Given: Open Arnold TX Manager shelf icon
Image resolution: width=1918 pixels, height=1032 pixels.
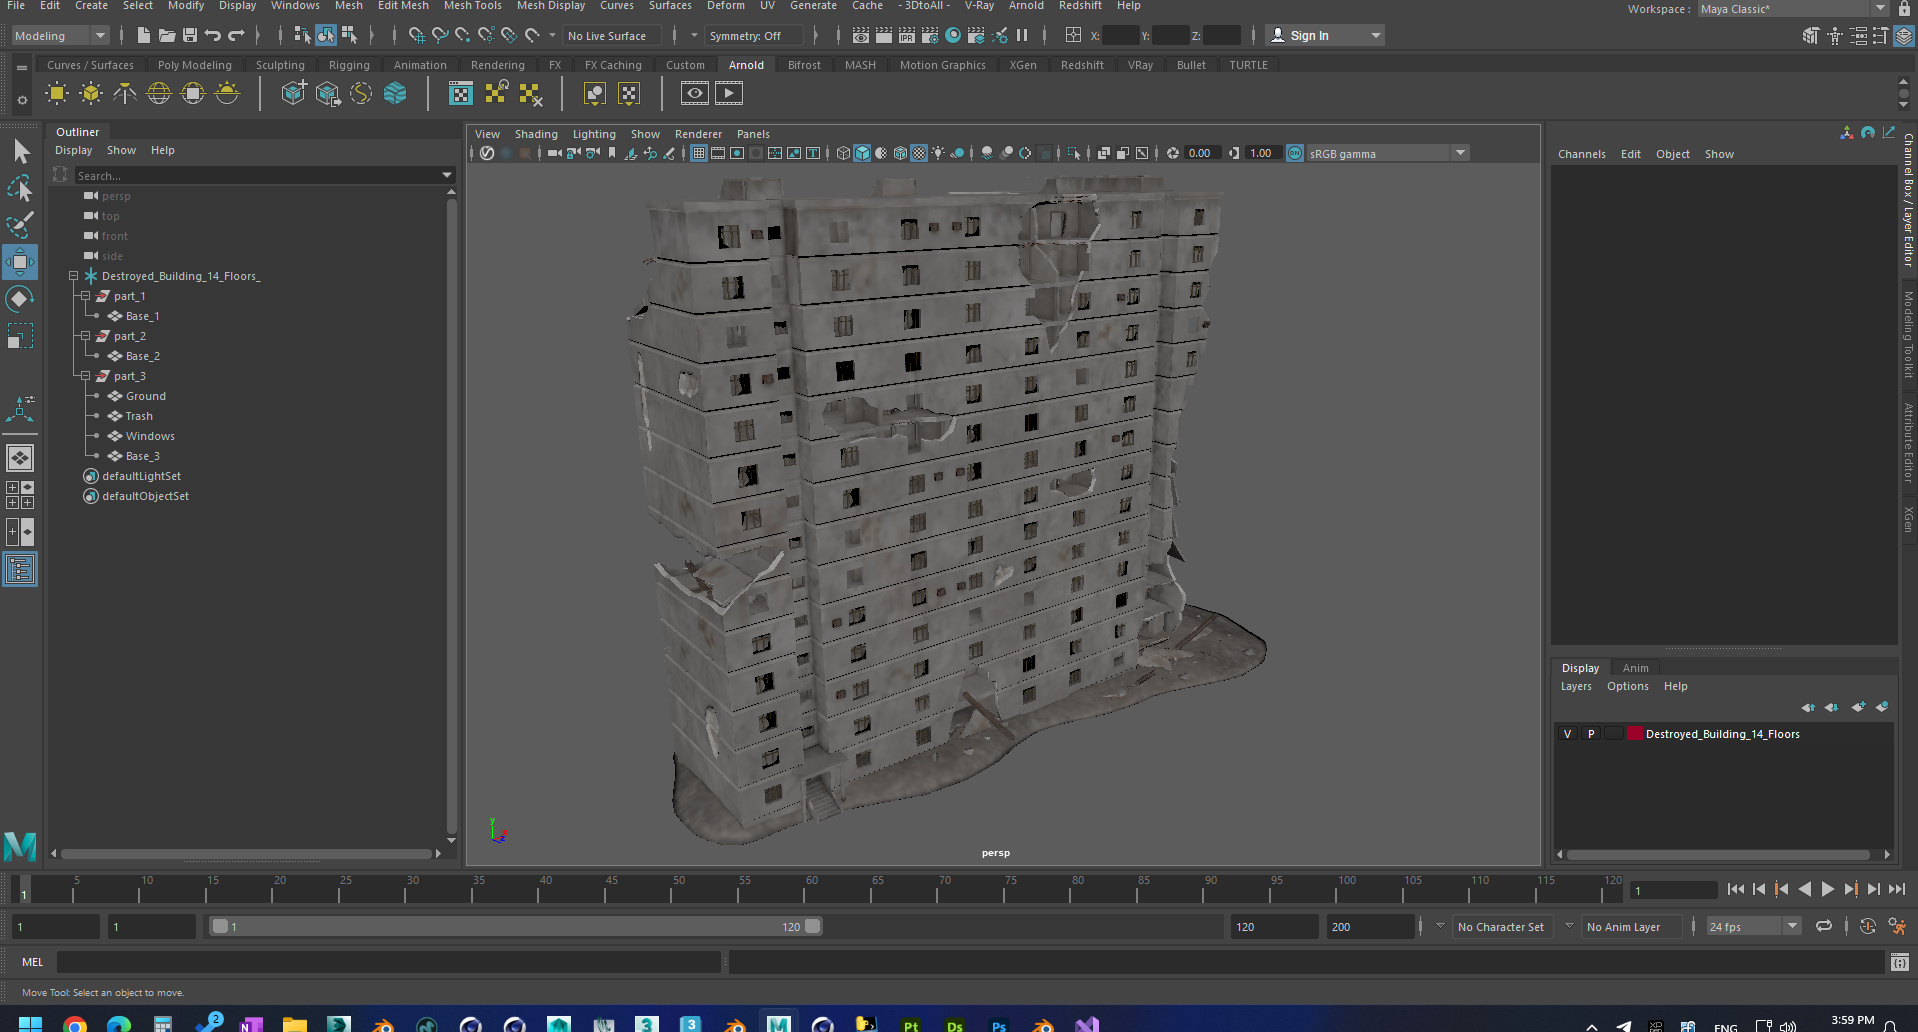Looking at the screenshot, I should (x=461, y=94).
